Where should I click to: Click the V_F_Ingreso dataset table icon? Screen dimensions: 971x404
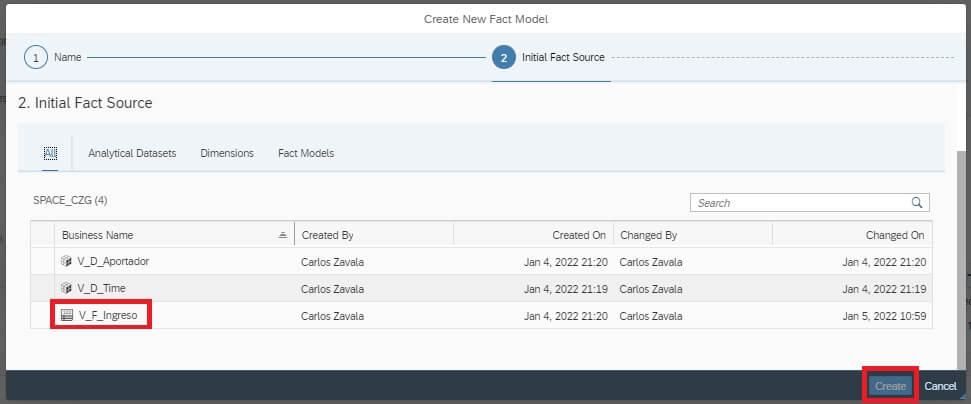tap(67, 316)
